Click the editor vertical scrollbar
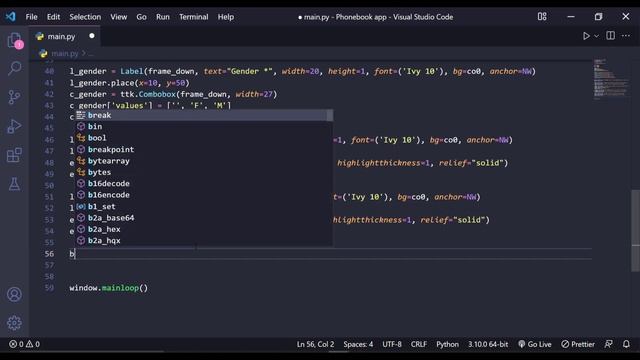This screenshot has width=640, height=360. pyautogui.click(x=635, y=231)
